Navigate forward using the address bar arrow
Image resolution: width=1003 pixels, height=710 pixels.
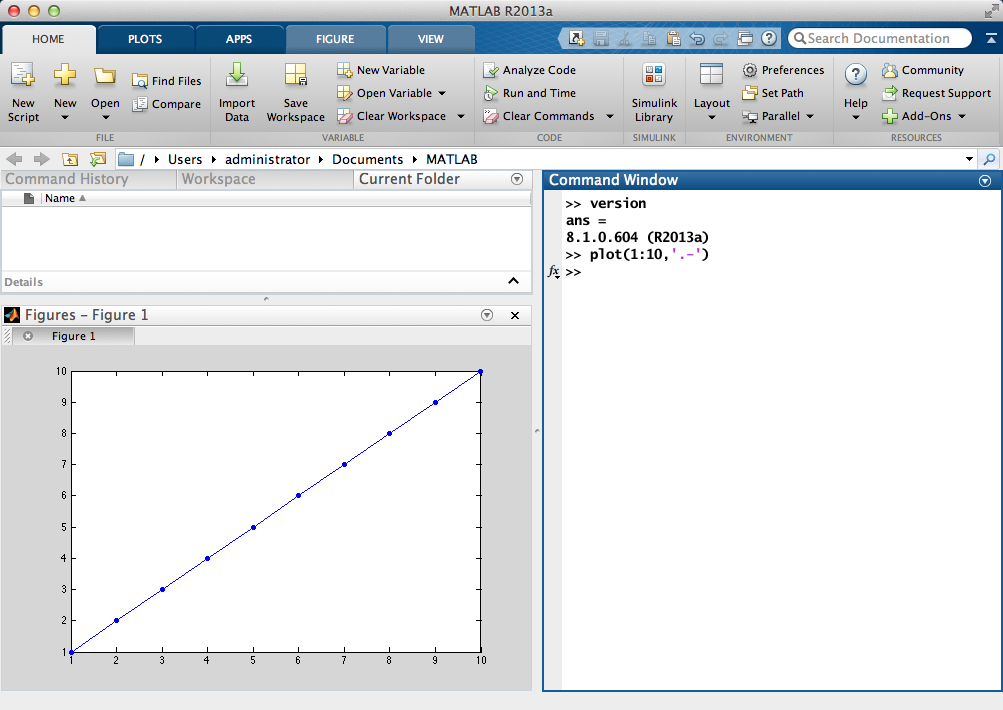point(42,159)
